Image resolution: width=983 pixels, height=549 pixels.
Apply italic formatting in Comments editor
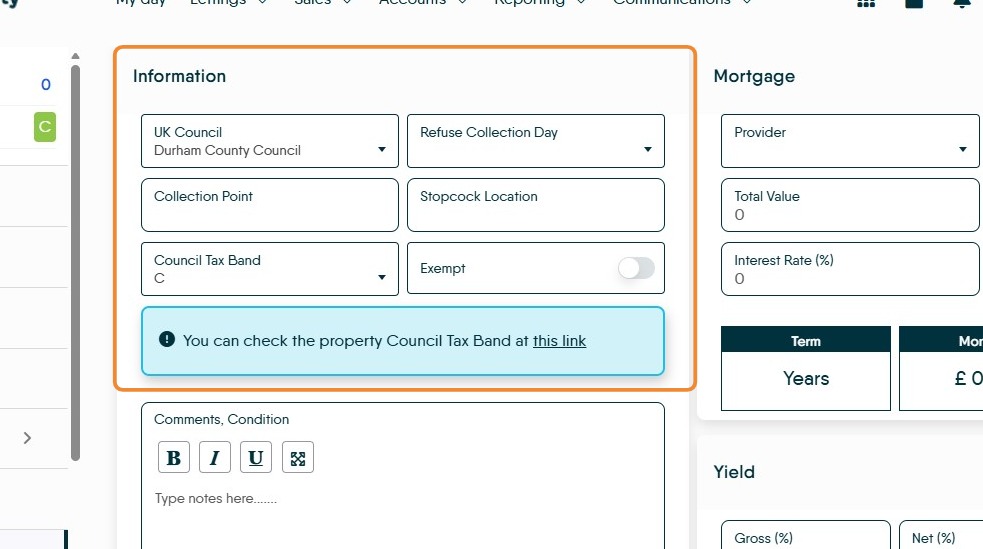[214, 458]
